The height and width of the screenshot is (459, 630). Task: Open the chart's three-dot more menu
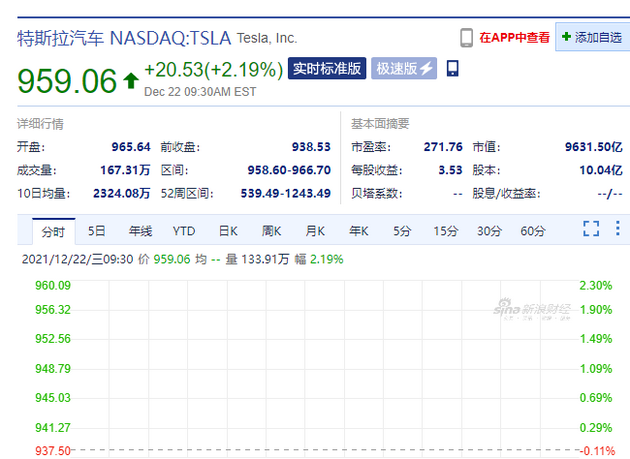tap(618, 228)
